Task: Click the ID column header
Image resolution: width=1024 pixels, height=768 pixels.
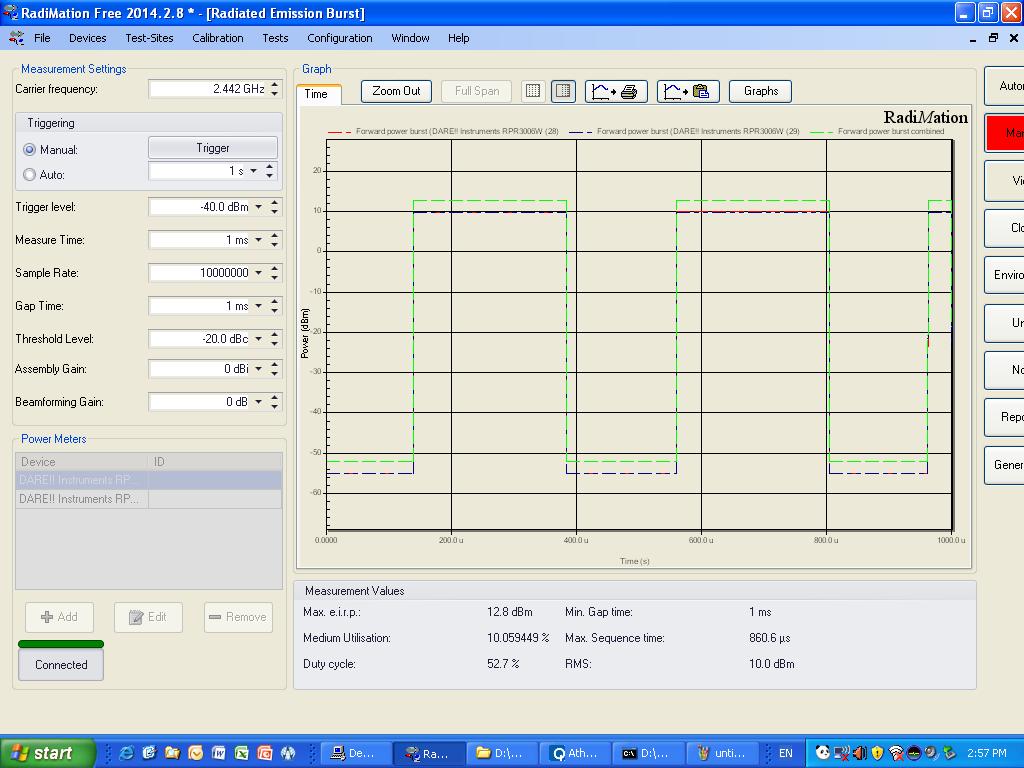Action: coord(216,462)
